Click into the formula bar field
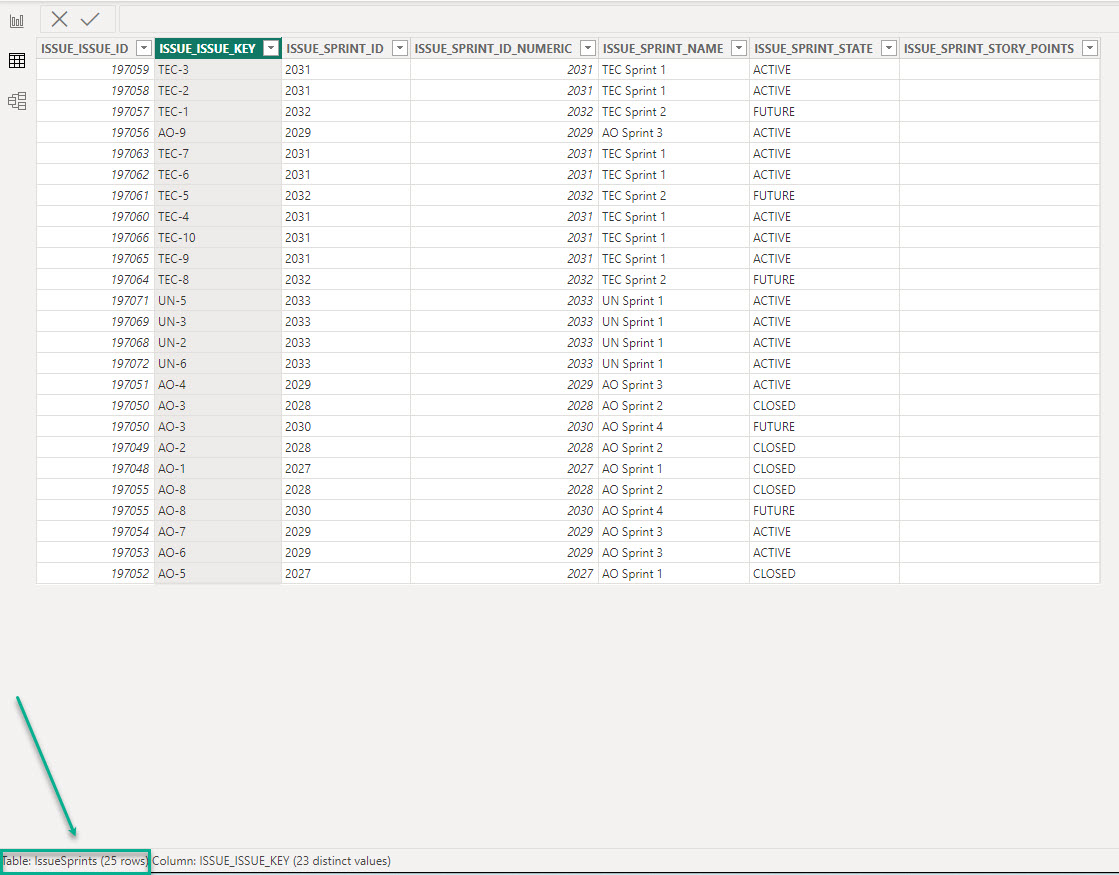1119x875 pixels. point(600,19)
